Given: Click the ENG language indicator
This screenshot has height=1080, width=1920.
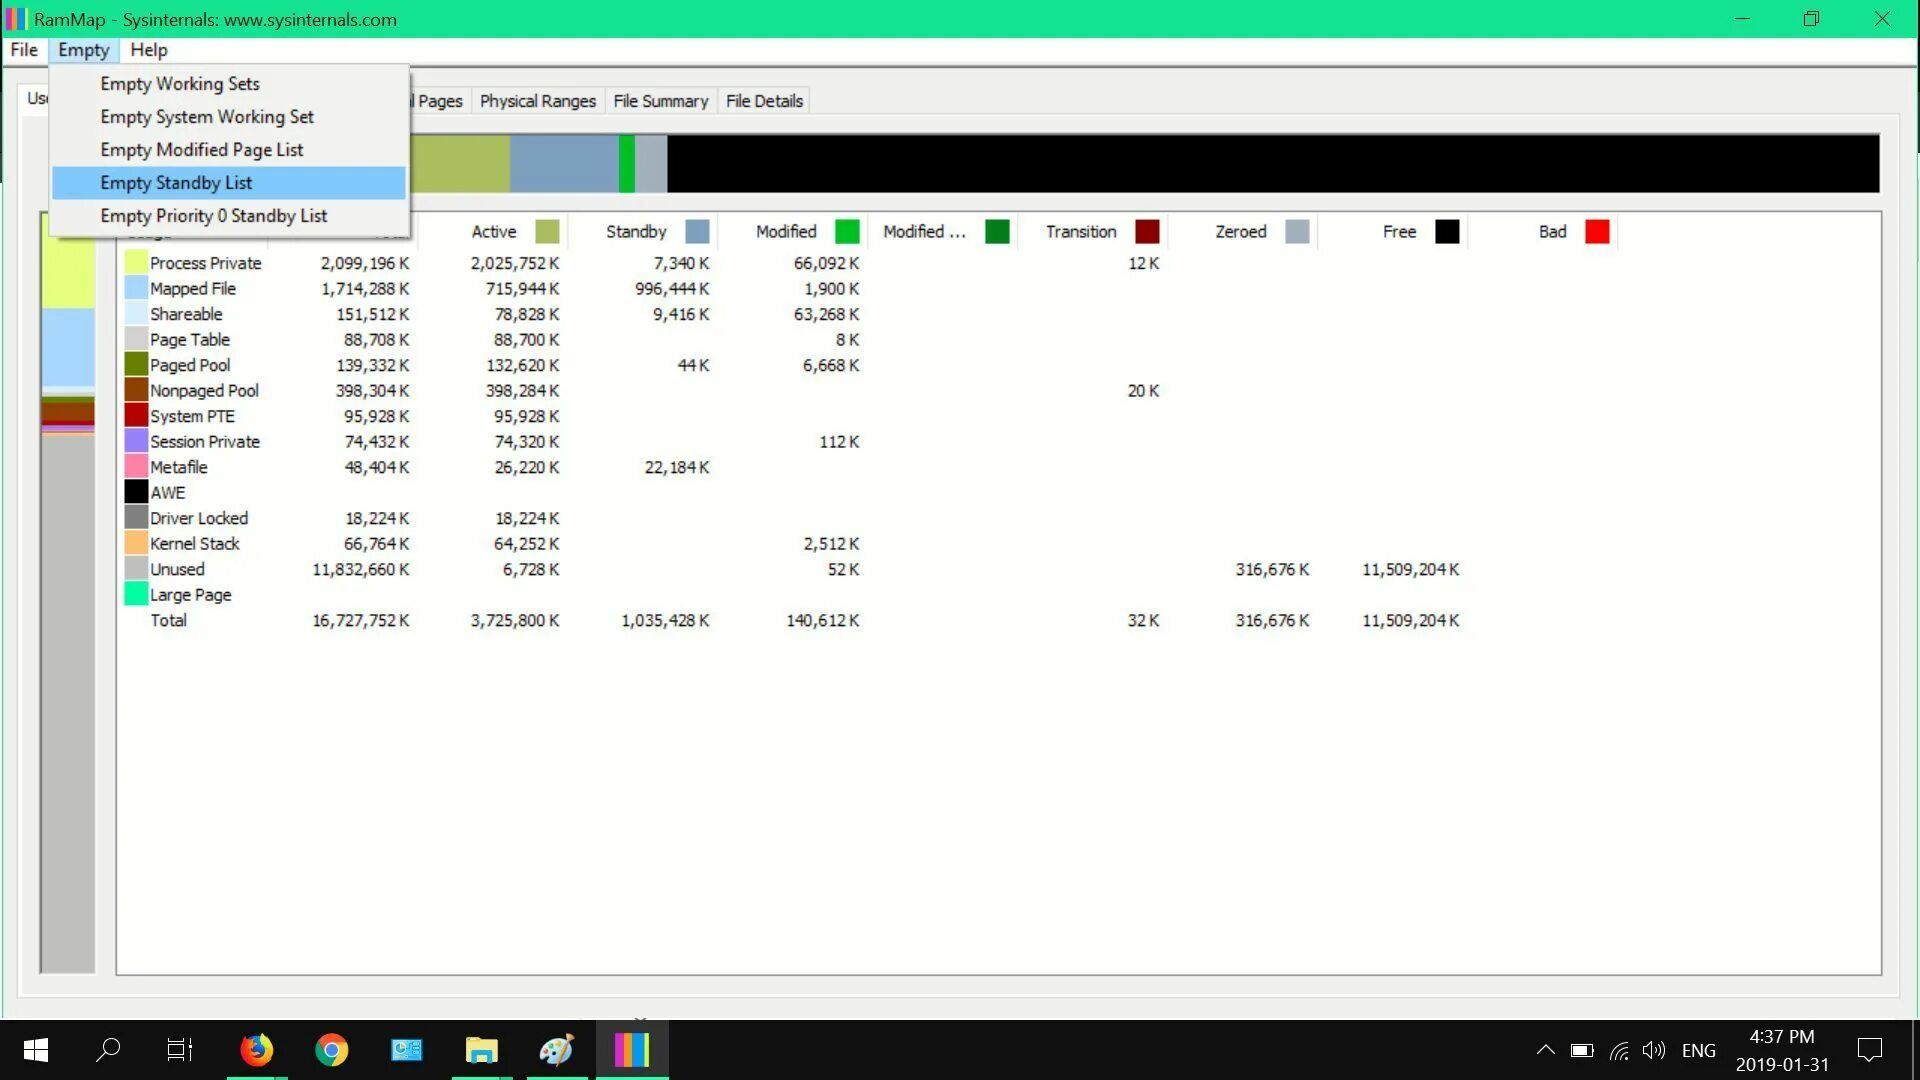Looking at the screenshot, I should pos(1698,1050).
